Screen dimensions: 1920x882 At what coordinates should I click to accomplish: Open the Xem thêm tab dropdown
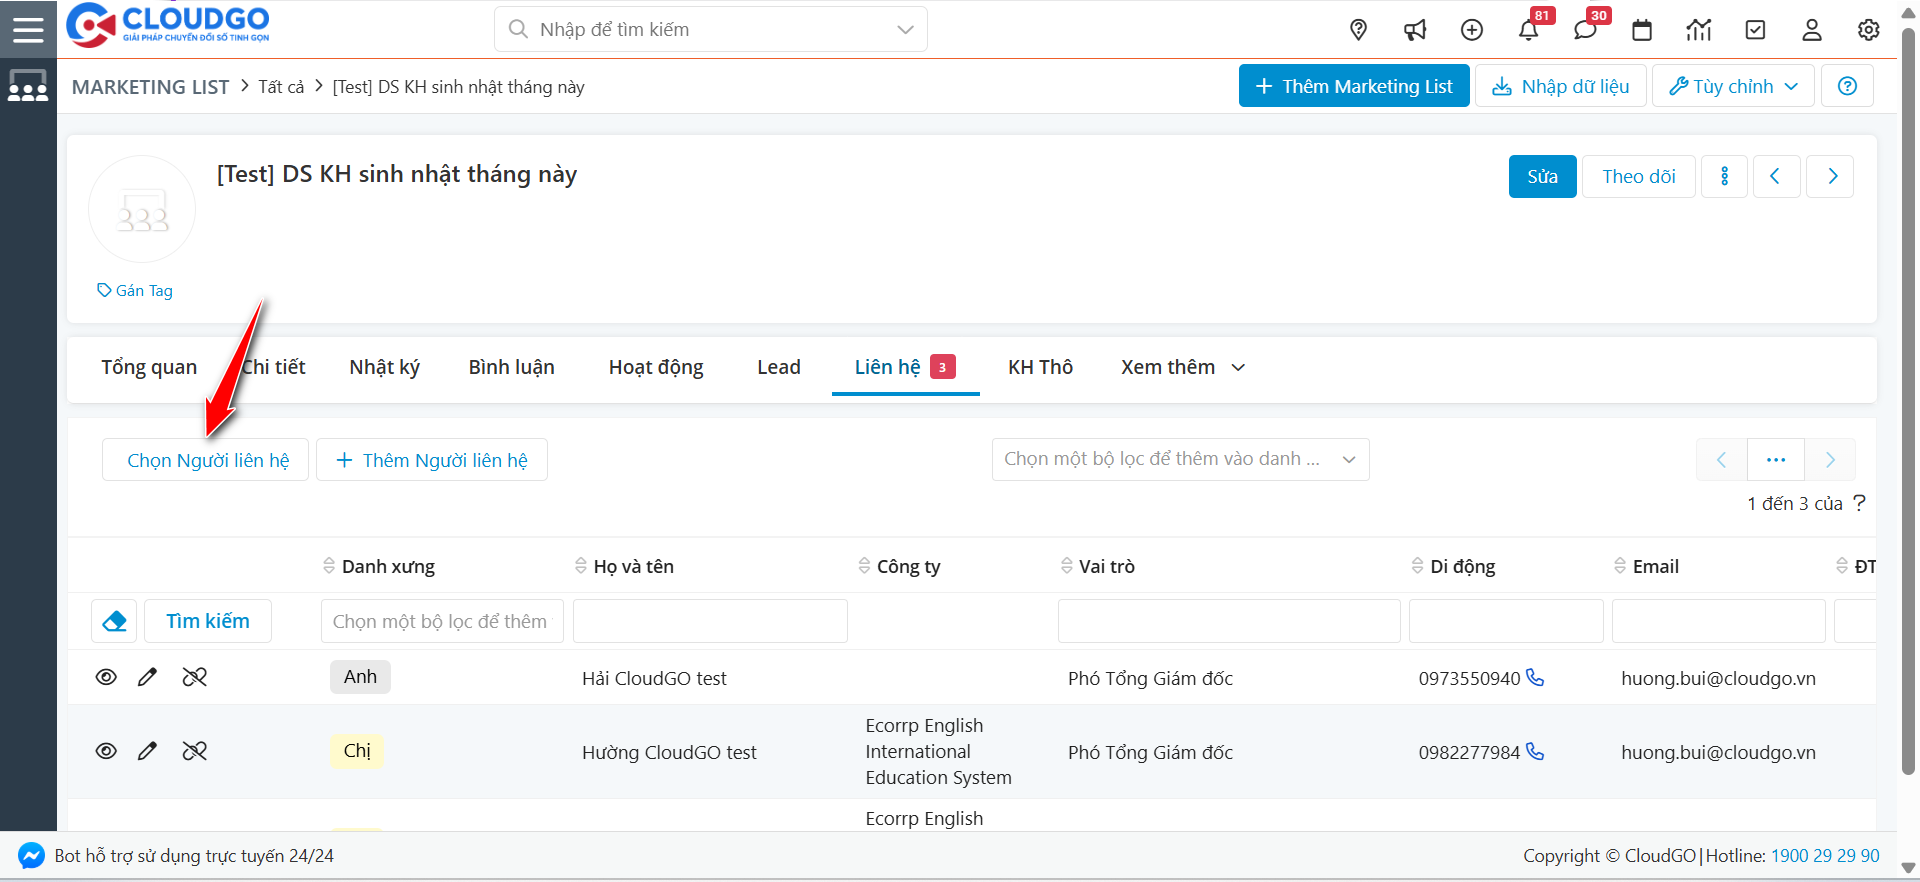click(x=1182, y=367)
